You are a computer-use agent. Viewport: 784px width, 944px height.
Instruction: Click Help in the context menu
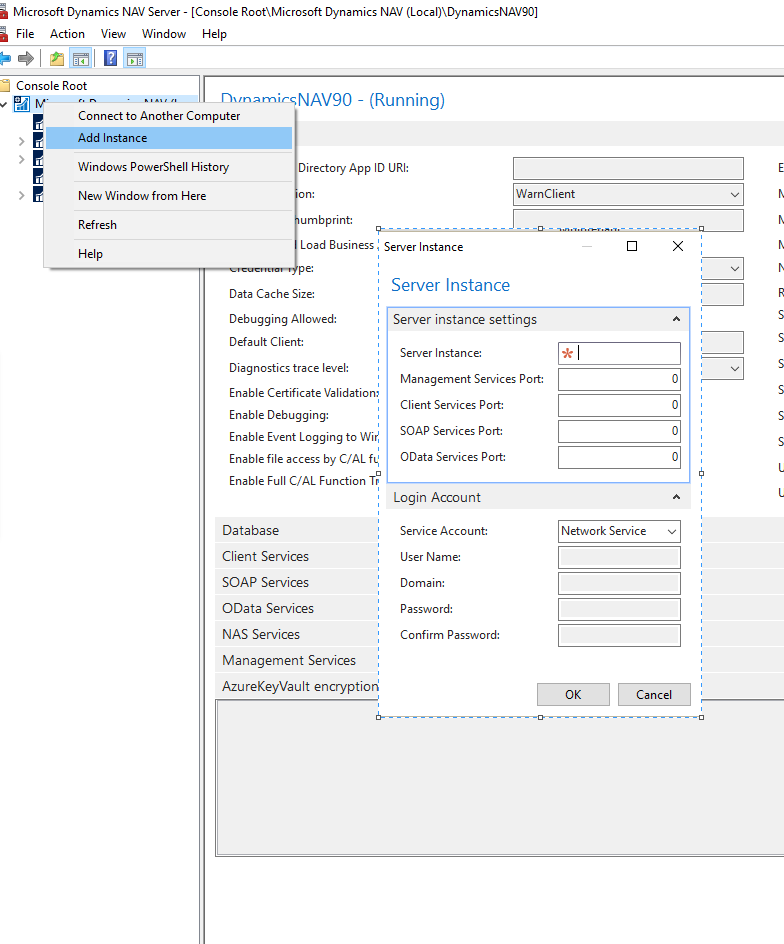tap(169, 253)
